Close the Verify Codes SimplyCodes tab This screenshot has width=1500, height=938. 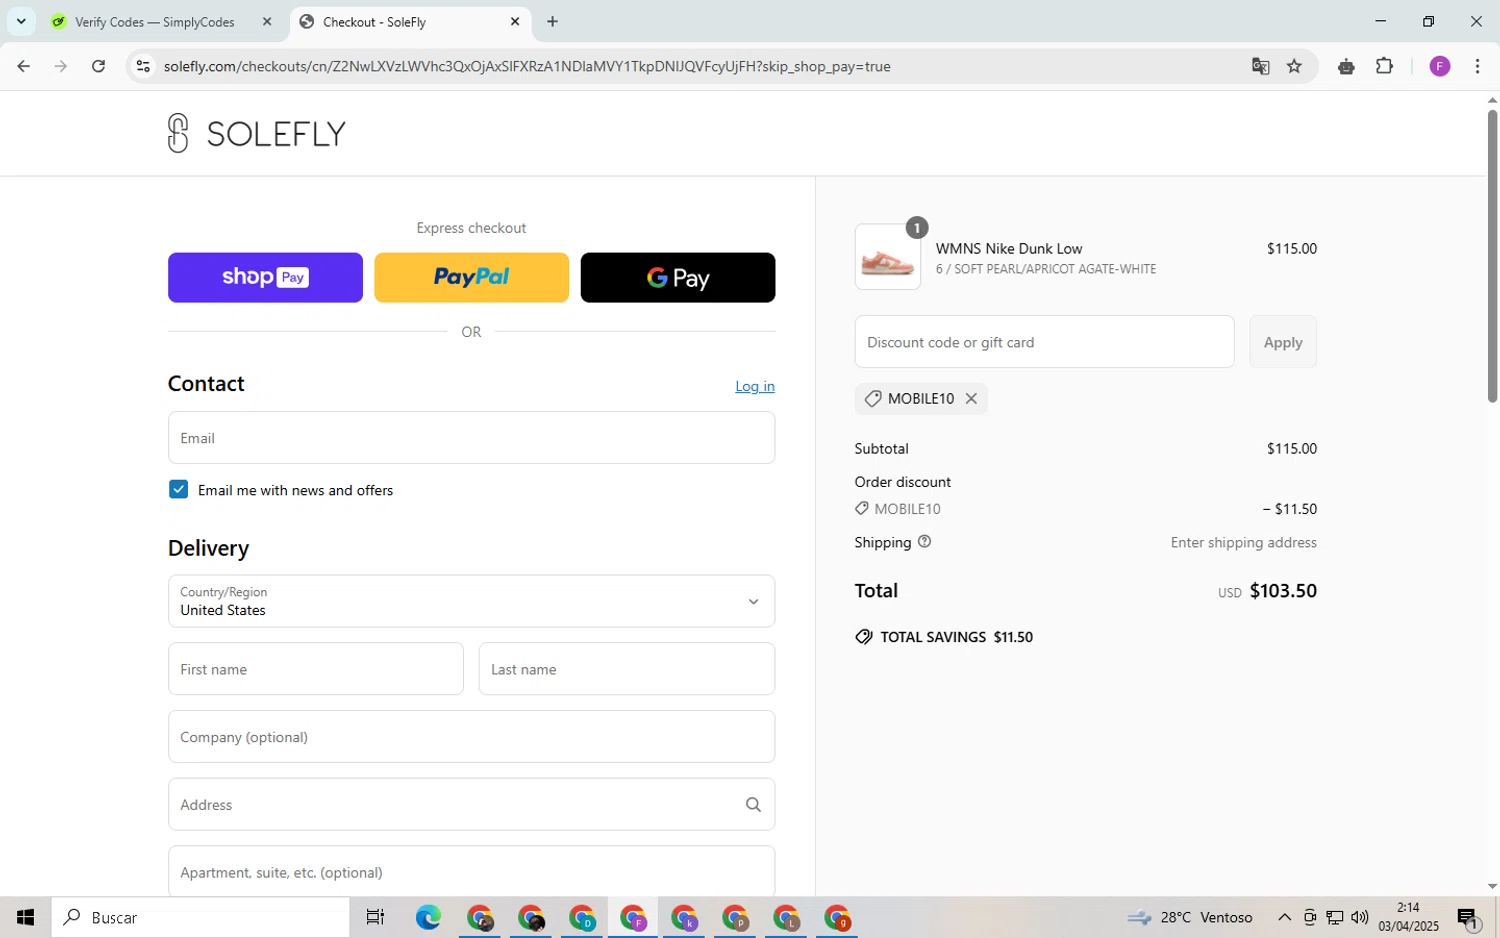[x=267, y=21]
